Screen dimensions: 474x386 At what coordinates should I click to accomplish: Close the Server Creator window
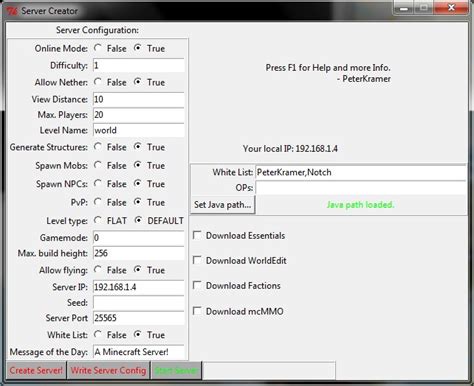(451, 8)
